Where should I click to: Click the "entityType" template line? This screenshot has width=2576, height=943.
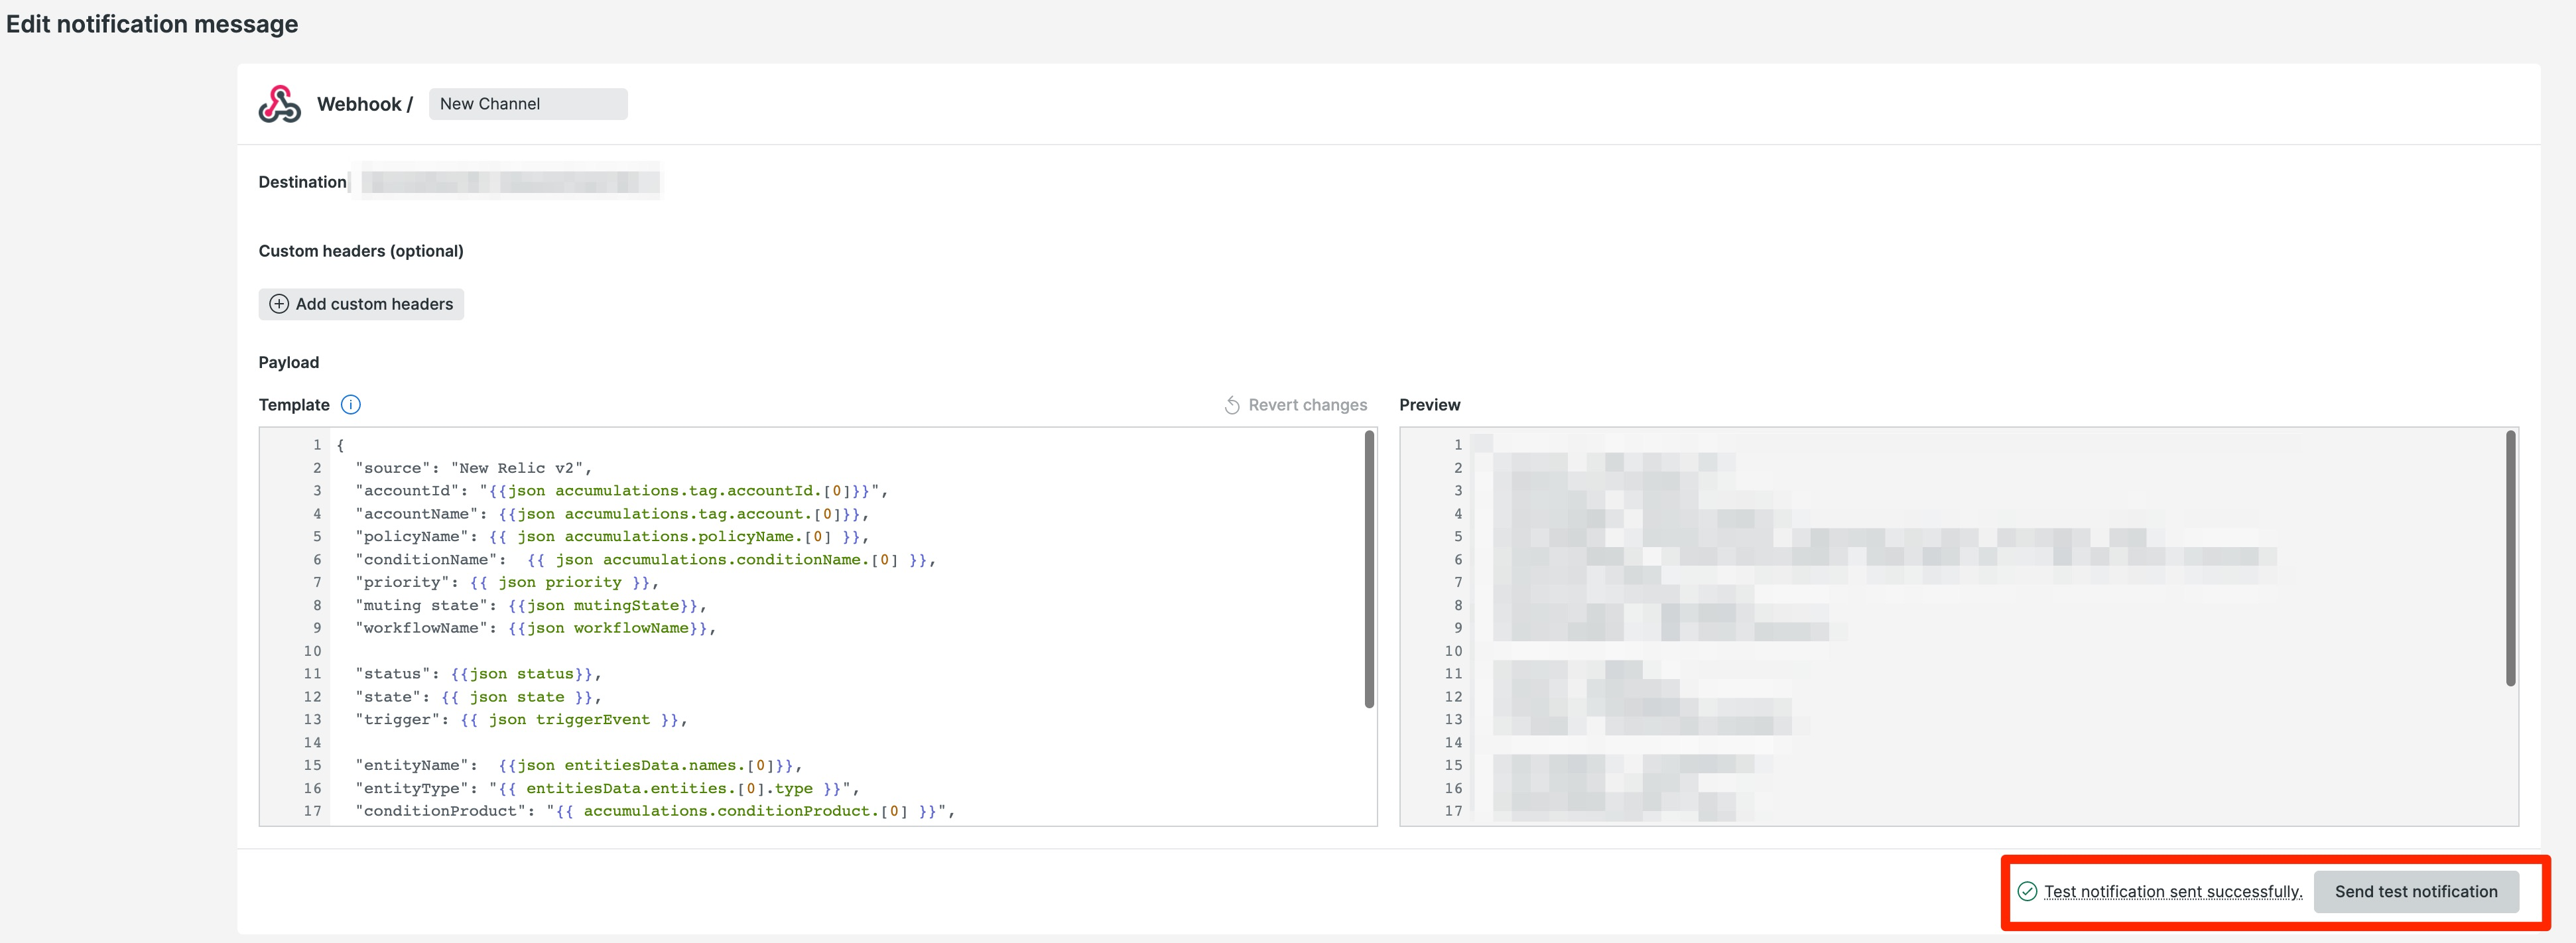(607, 789)
